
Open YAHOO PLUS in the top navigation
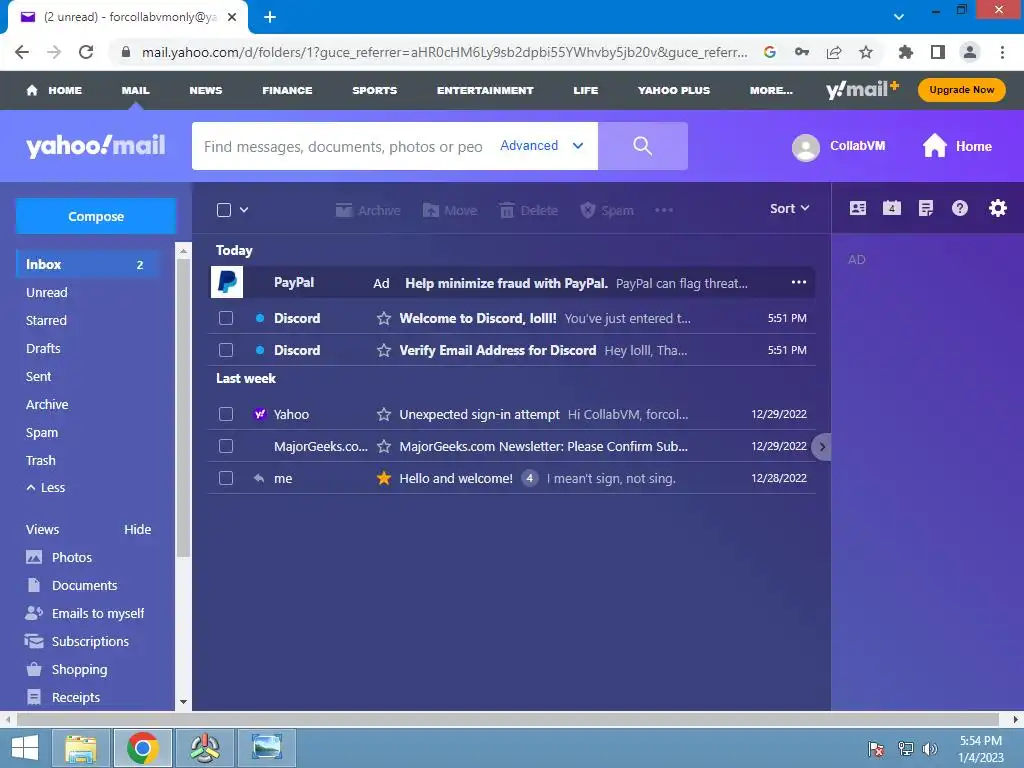tap(674, 90)
